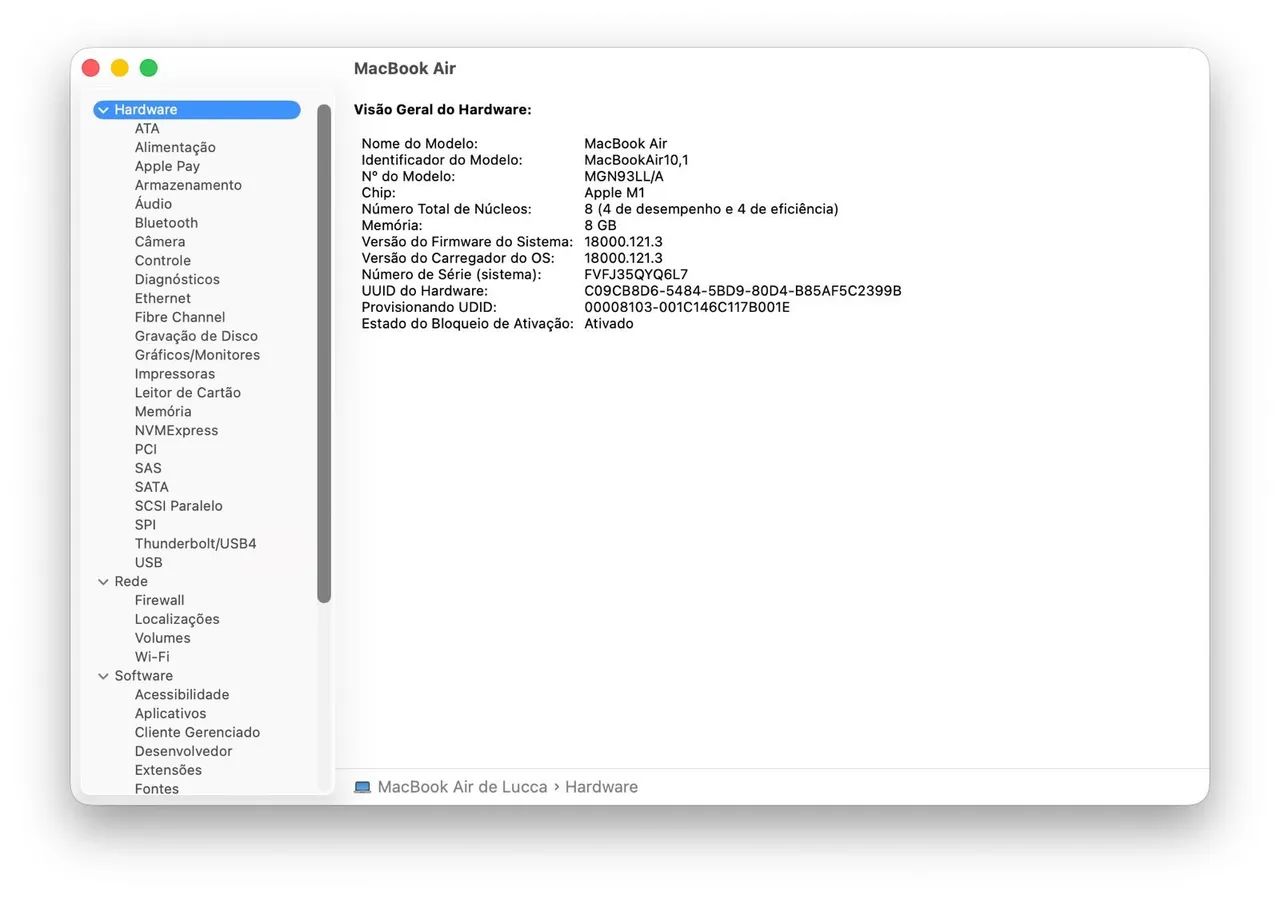Collapse the Software section chevron
Image resolution: width=1280 pixels, height=898 pixels.
pos(103,676)
